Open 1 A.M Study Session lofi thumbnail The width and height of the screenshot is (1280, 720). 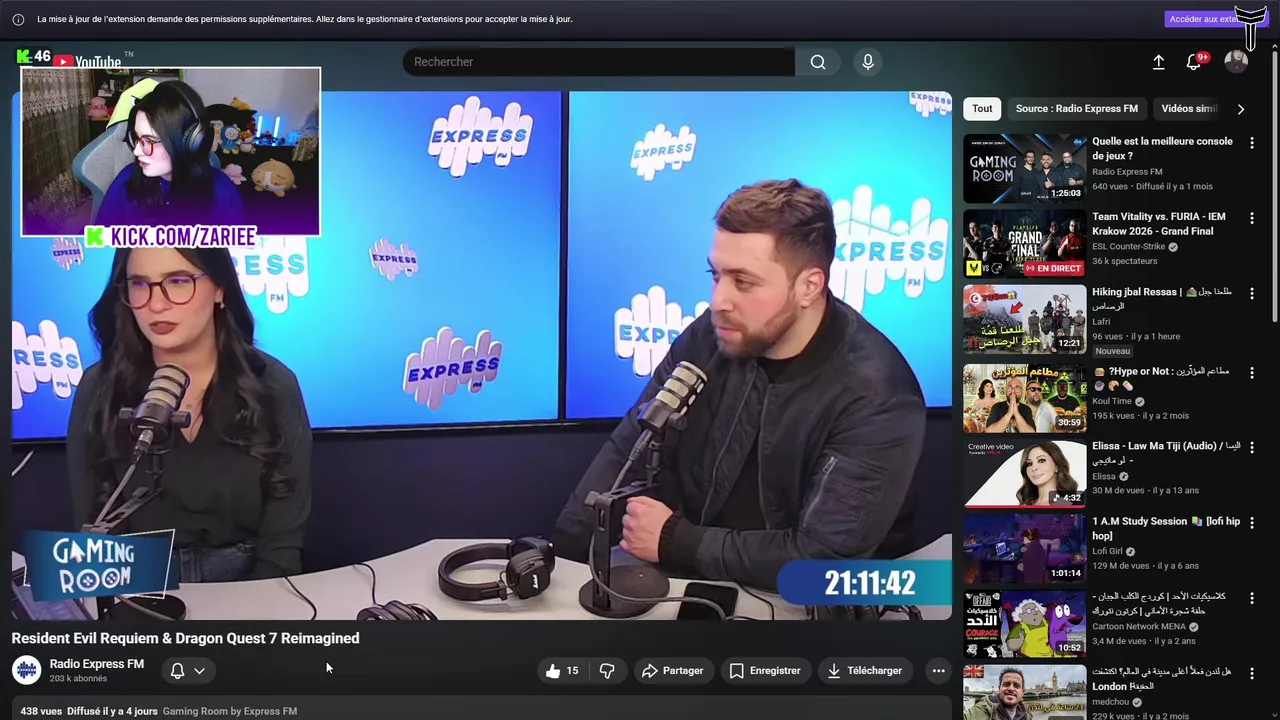(x=1024, y=548)
